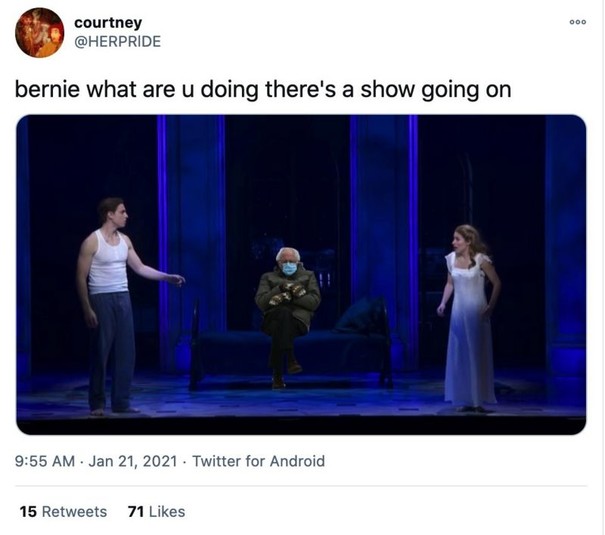
Task: Open the tweet's more options menu
Action: click(x=578, y=21)
